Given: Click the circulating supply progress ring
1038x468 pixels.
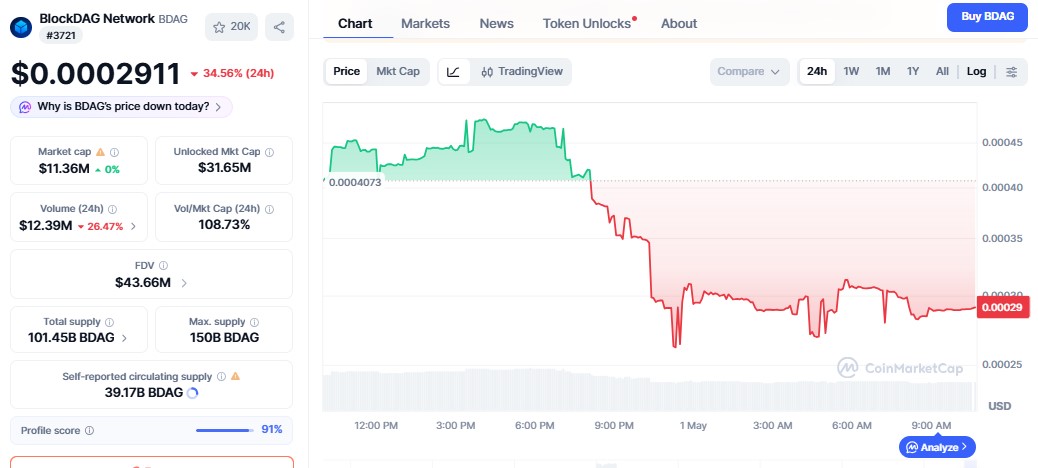Looking at the screenshot, I should [193, 393].
